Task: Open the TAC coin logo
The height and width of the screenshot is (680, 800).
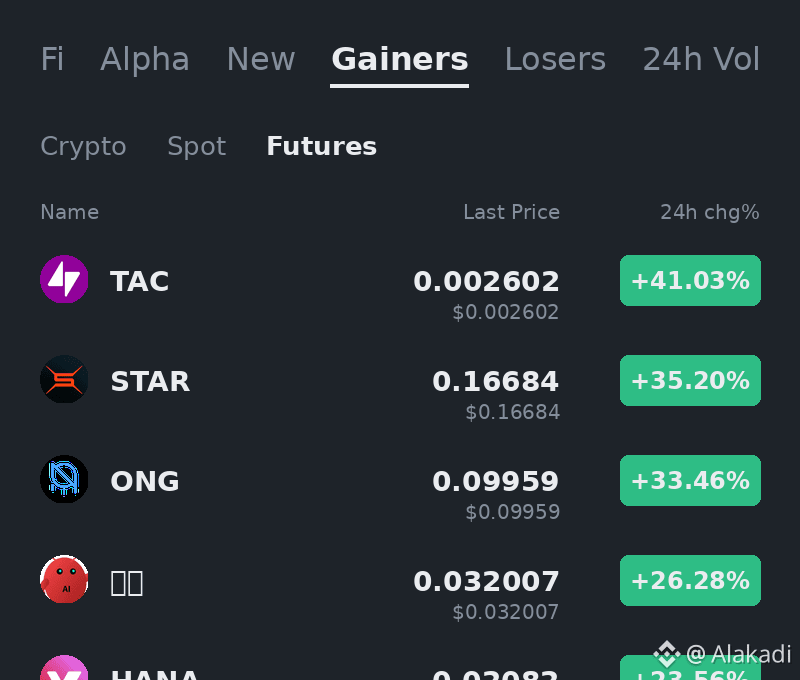Action: (x=64, y=279)
